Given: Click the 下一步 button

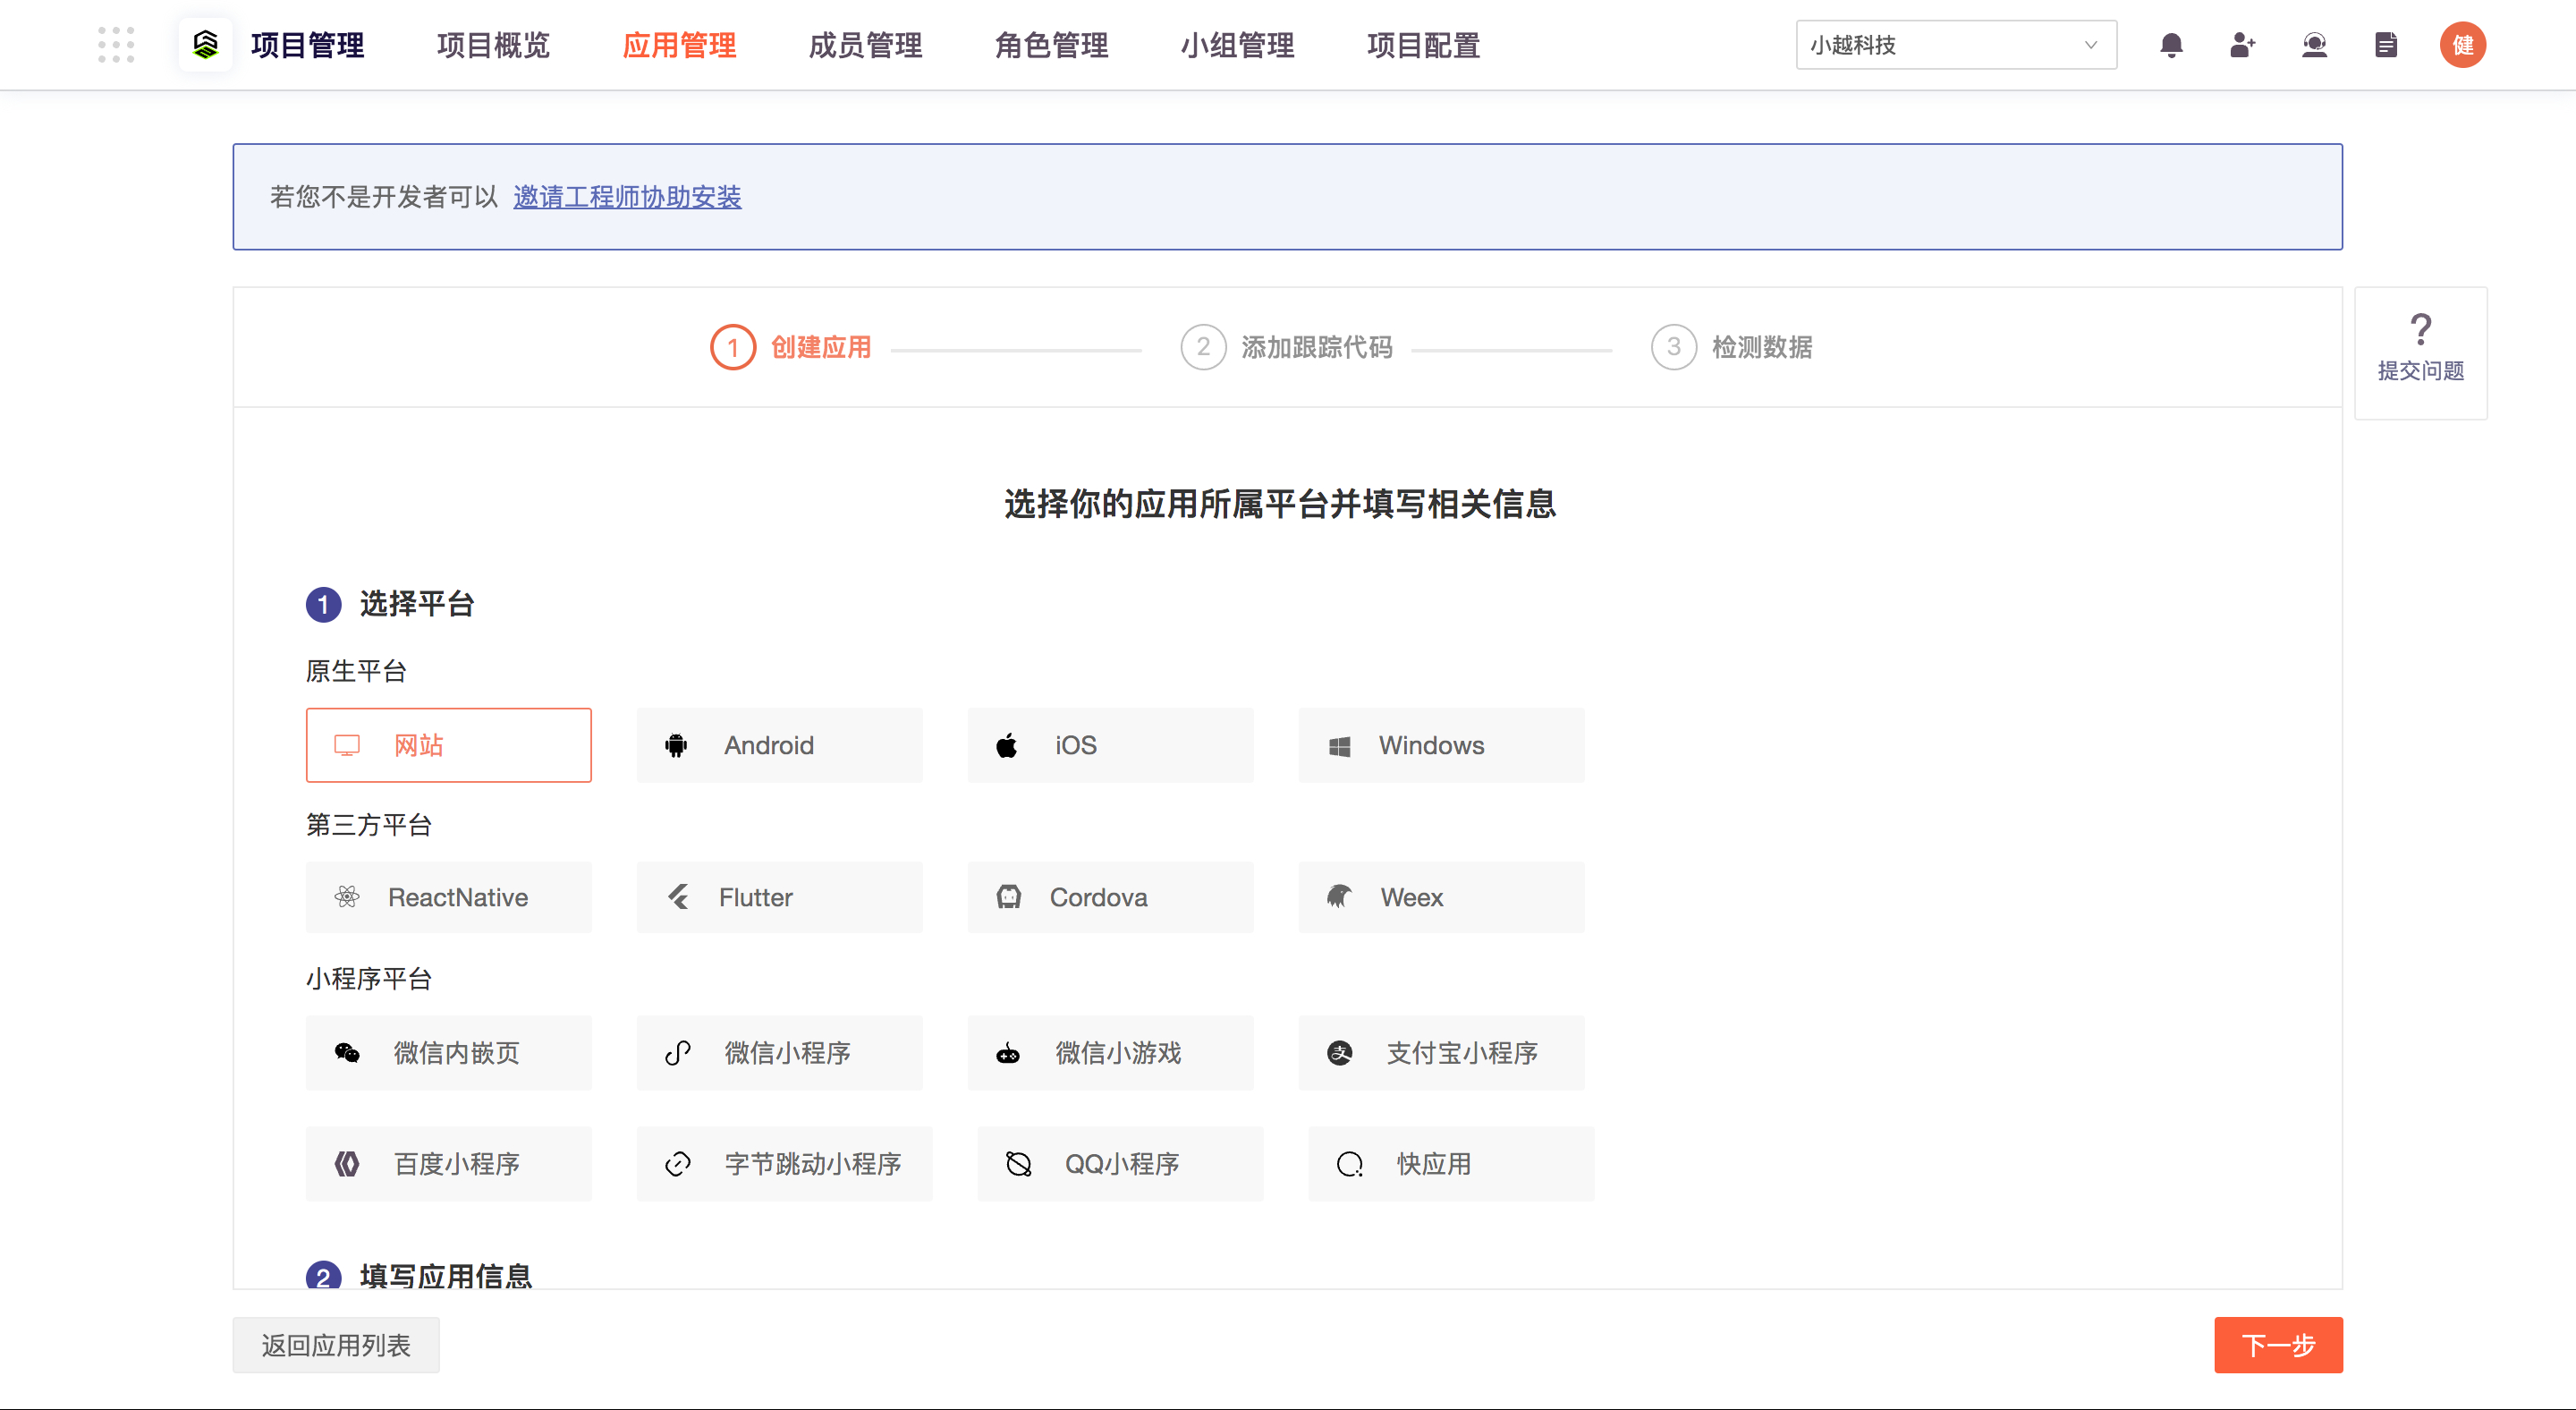Looking at the screenshot, I should coord(2278,1345).
